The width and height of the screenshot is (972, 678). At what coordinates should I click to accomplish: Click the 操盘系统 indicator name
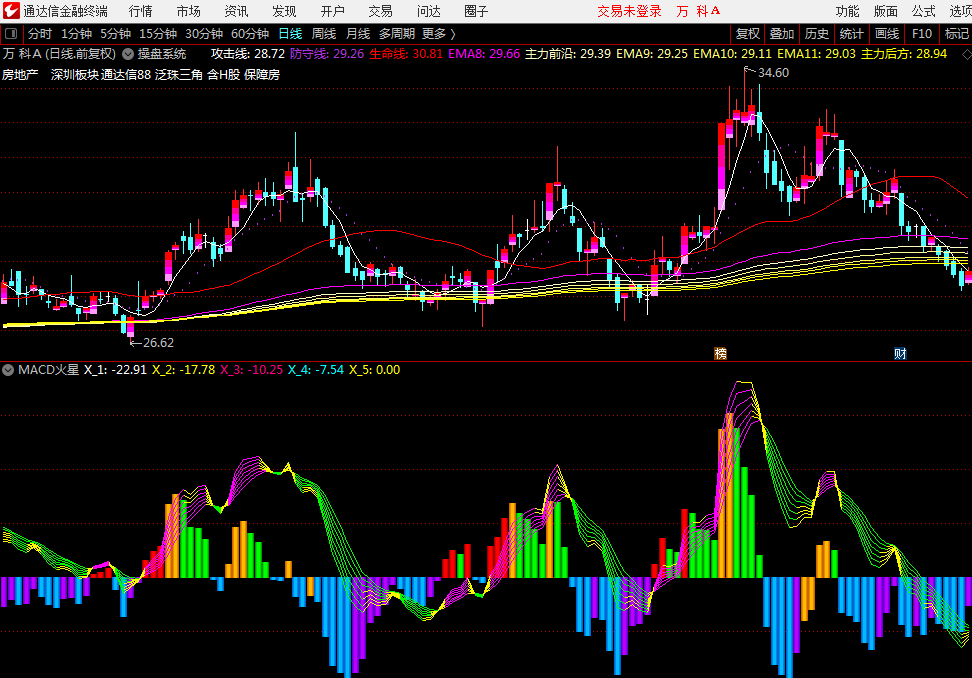tap(162, 54)
